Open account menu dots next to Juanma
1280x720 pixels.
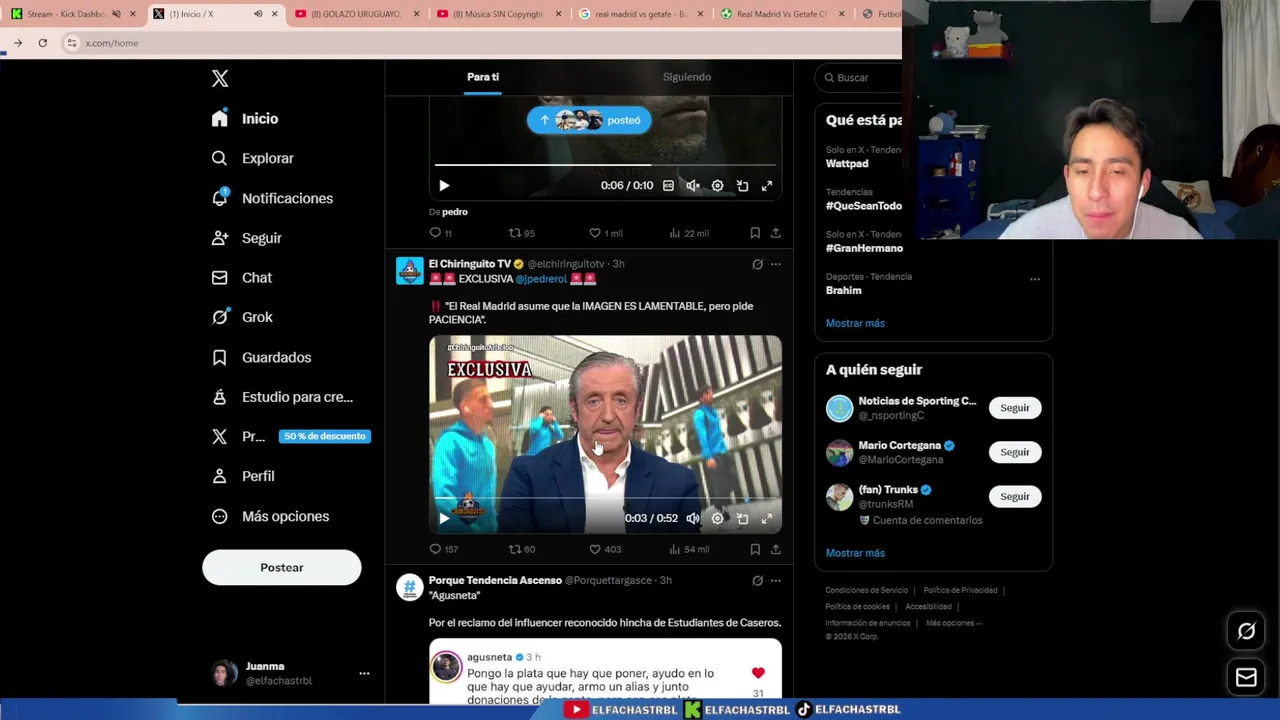[x=364, y=673]
